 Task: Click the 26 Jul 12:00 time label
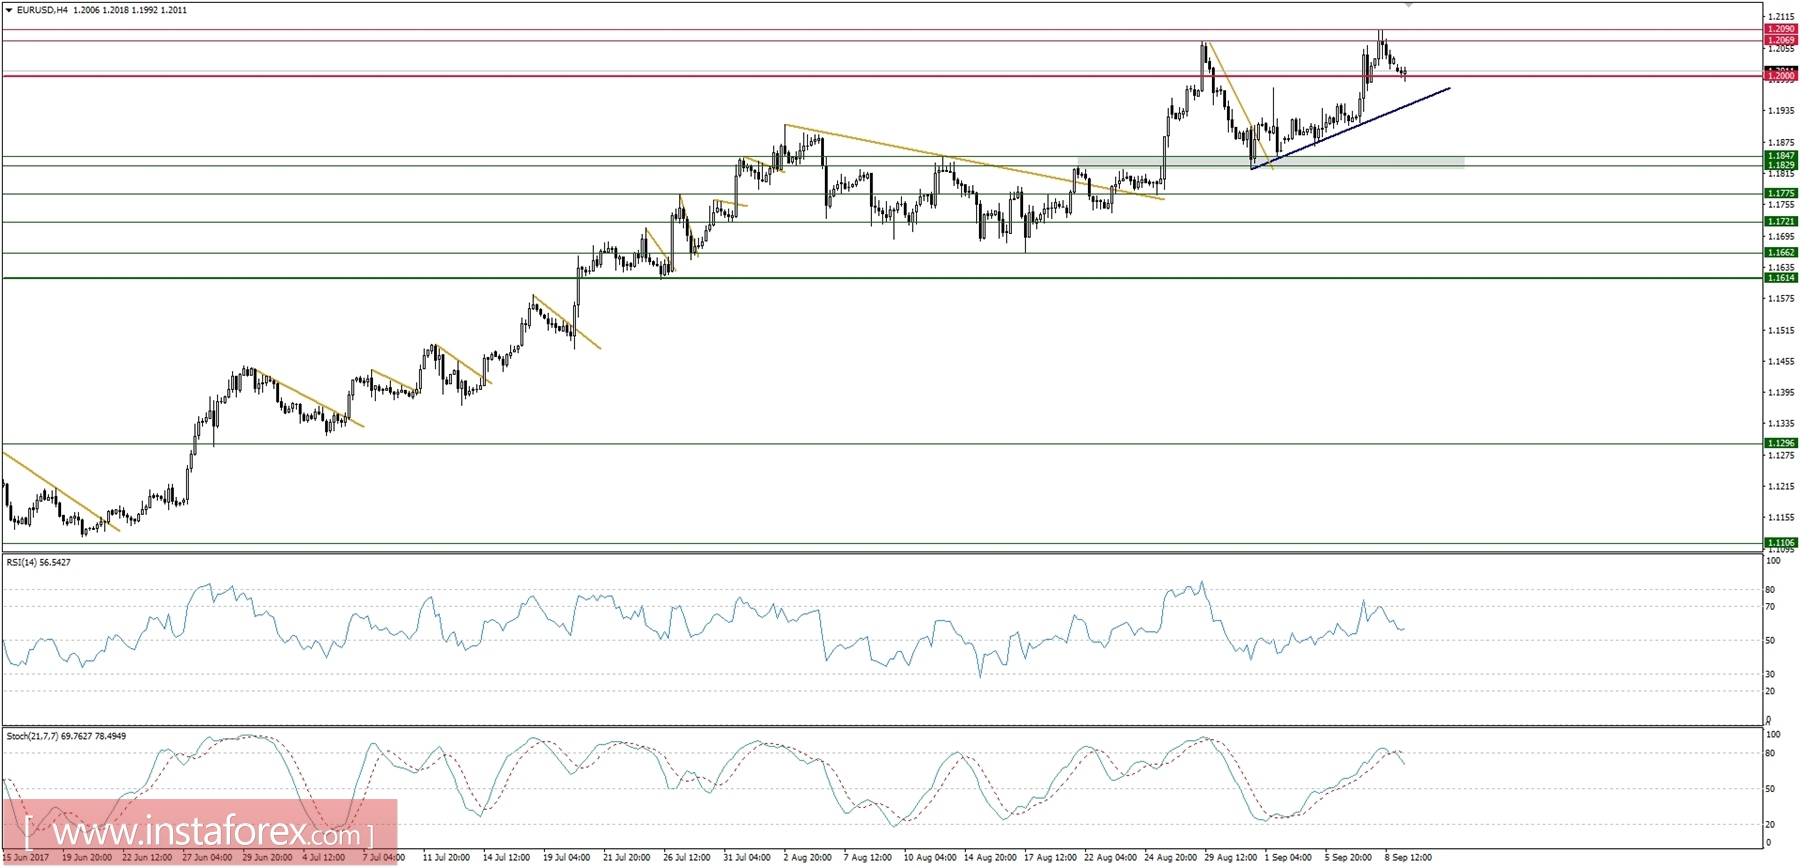pyautogui.click(x=687, y=857)
